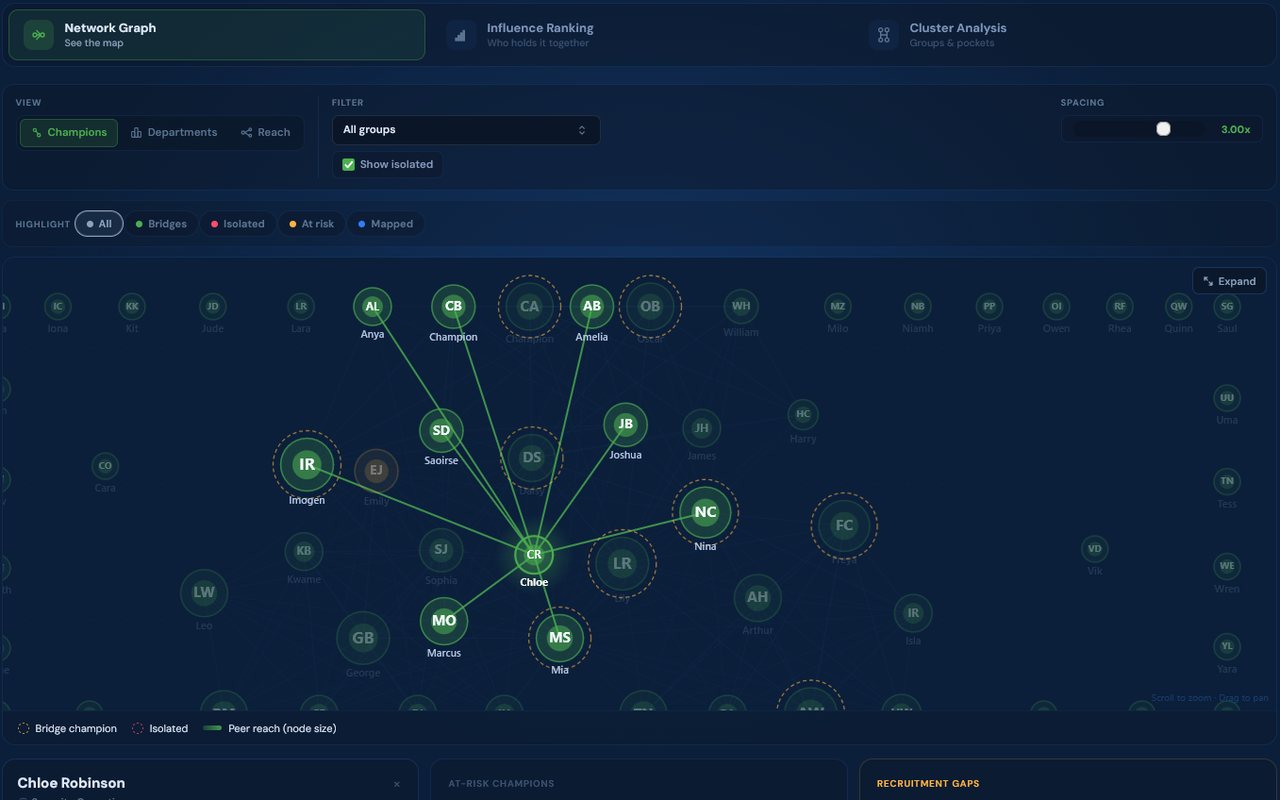Screen dimensions: 1280x800
Task: Click the Network Graph tab icon
Action: pos(39,35)
